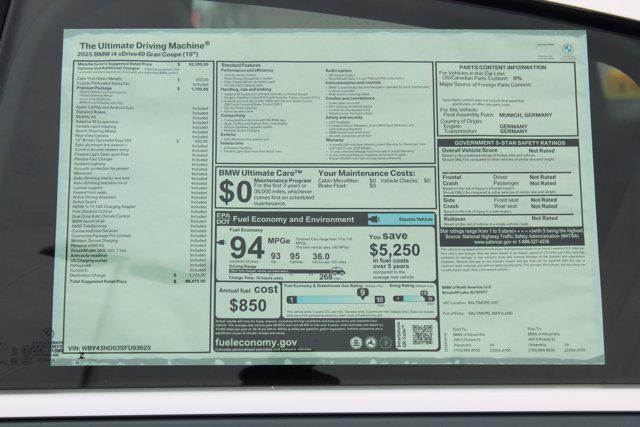Viewport: 640px width, 427px height.
Task: Click the '93' city rating
Action: pos(276,256)
